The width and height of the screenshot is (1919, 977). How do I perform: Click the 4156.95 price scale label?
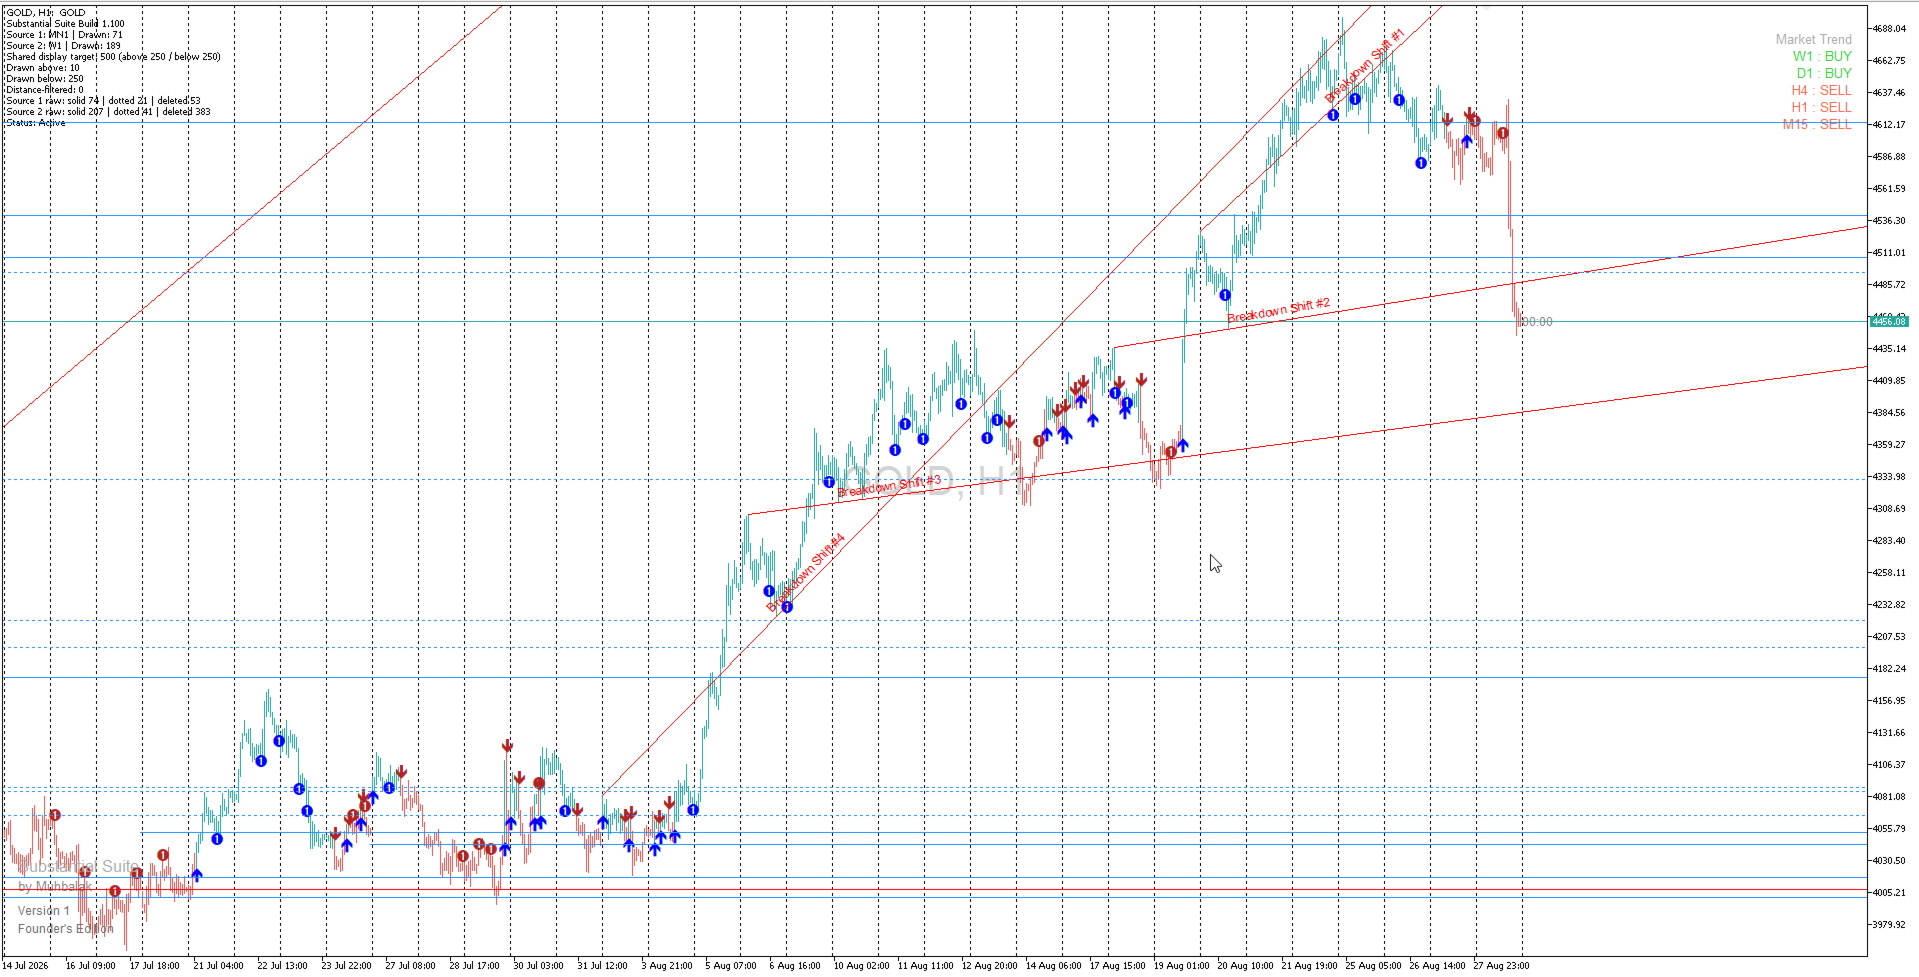click(x=1889, y=701)
